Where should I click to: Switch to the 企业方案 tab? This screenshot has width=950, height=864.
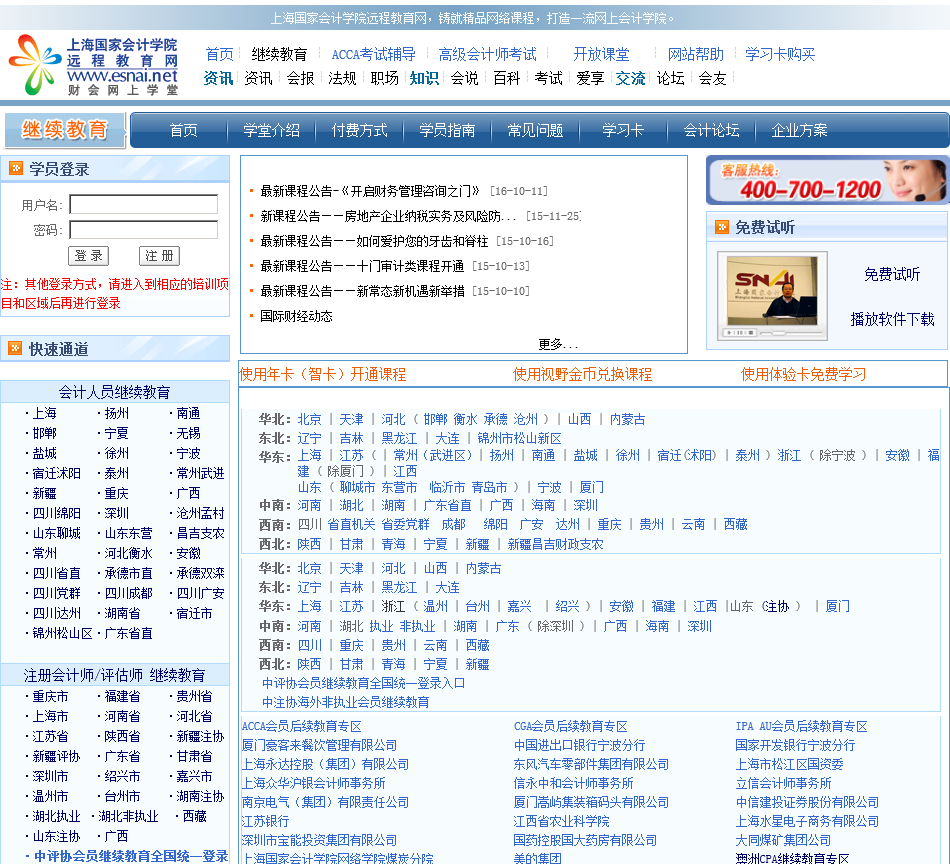point(799,130)
